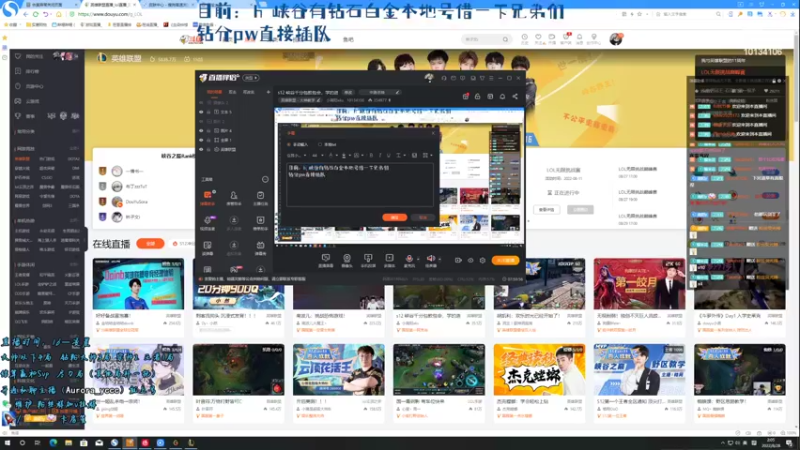Toggle the preview eye icon near start button
This screenshot has width=800, height=450.
click(x=470, y=260)
